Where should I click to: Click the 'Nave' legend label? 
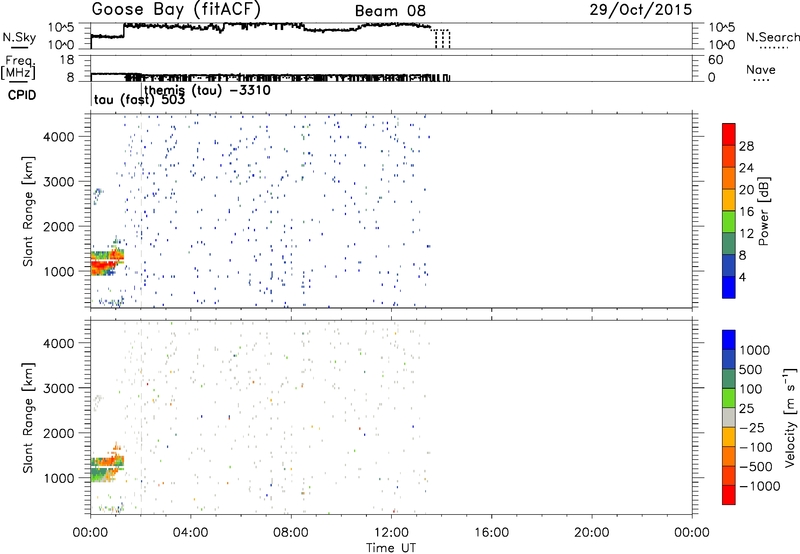click(x=761, y=70)
